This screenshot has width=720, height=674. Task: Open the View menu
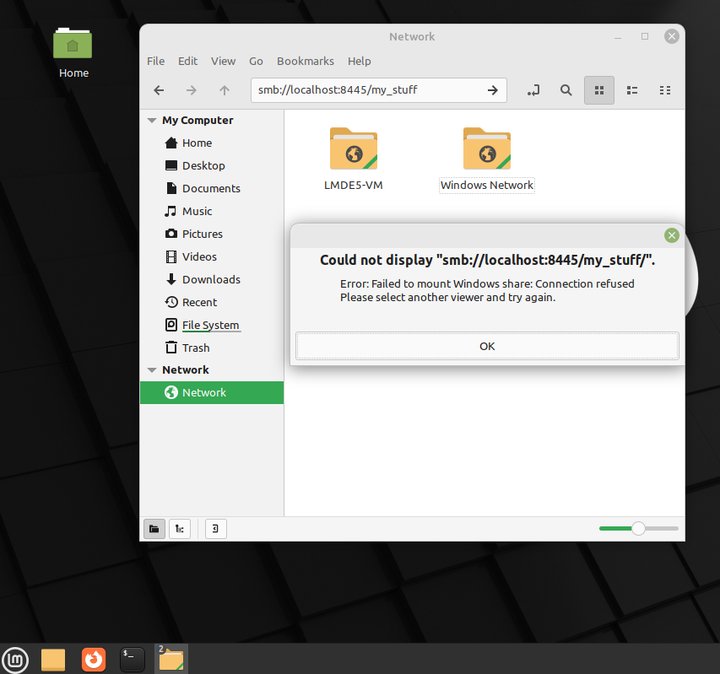[x=223, y=61]
